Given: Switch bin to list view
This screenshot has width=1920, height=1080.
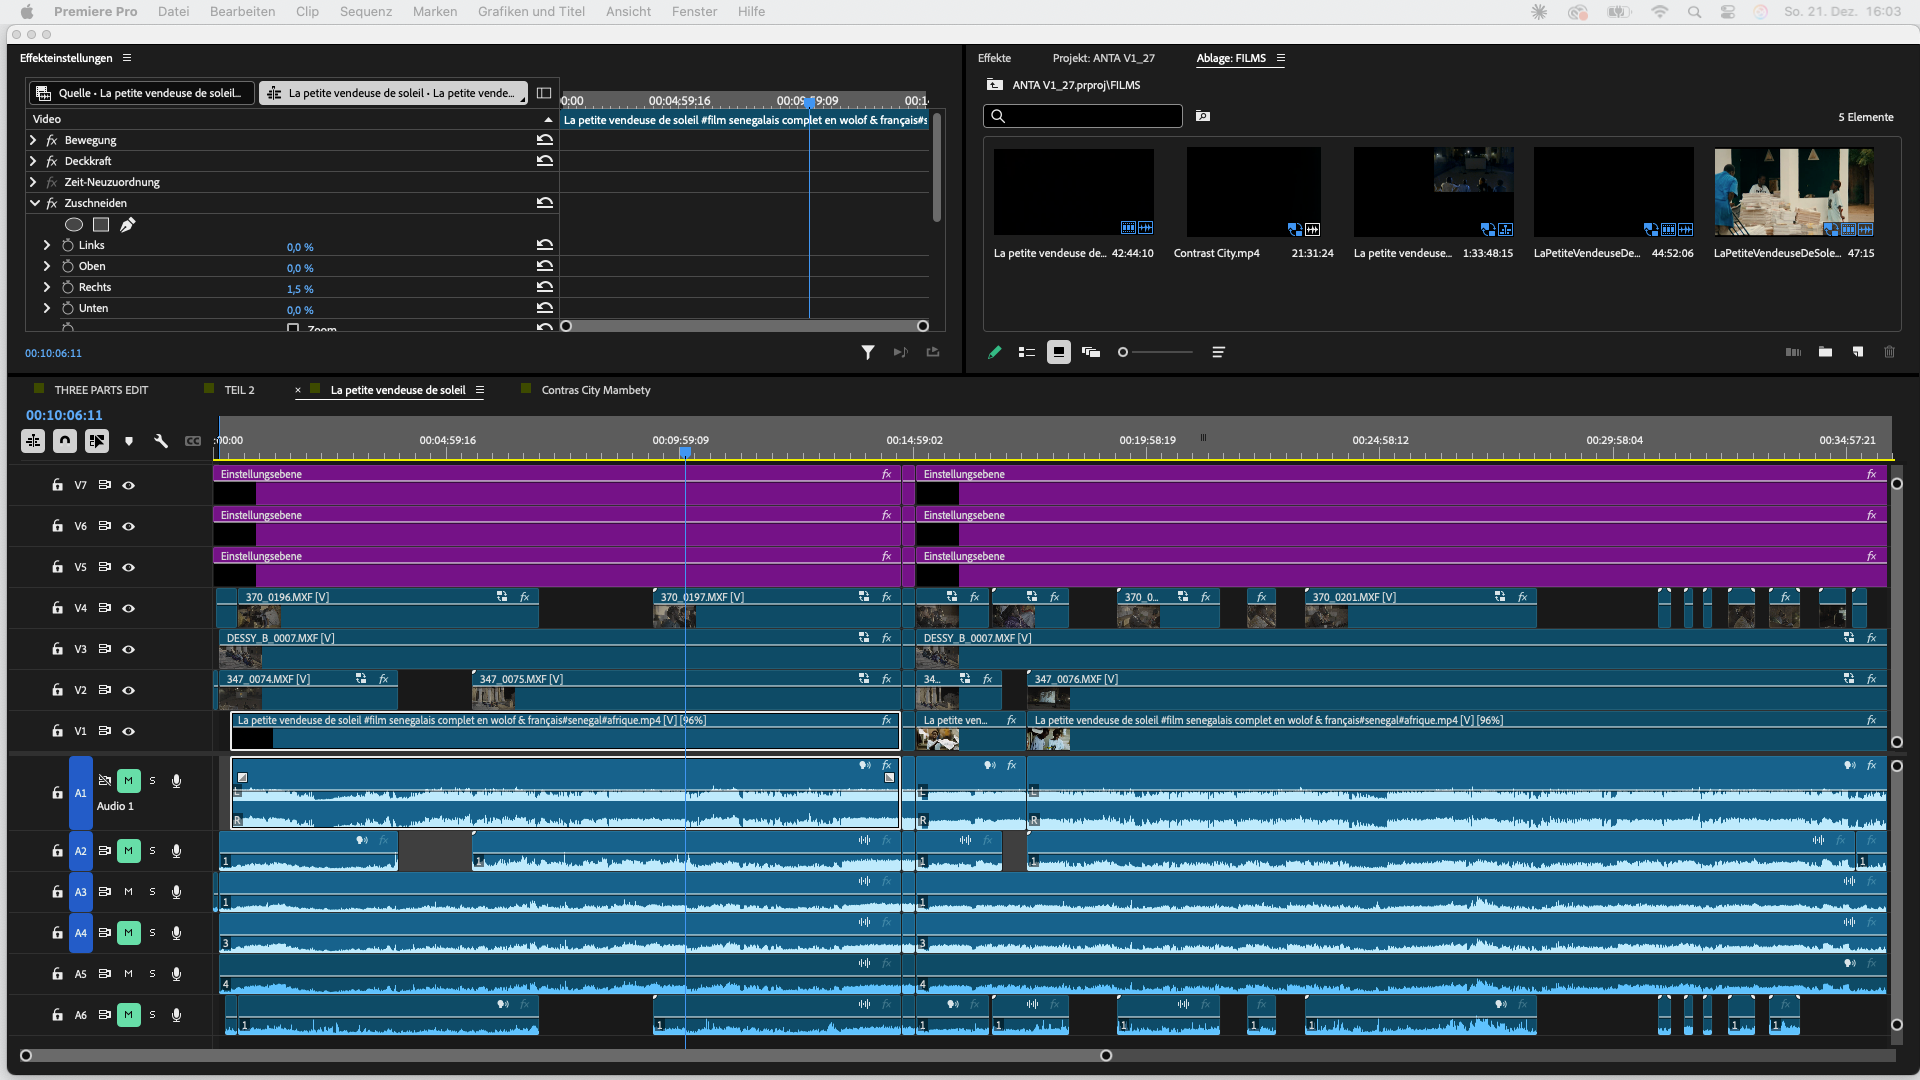Looking at the screenshot, I should point(1027,352).
